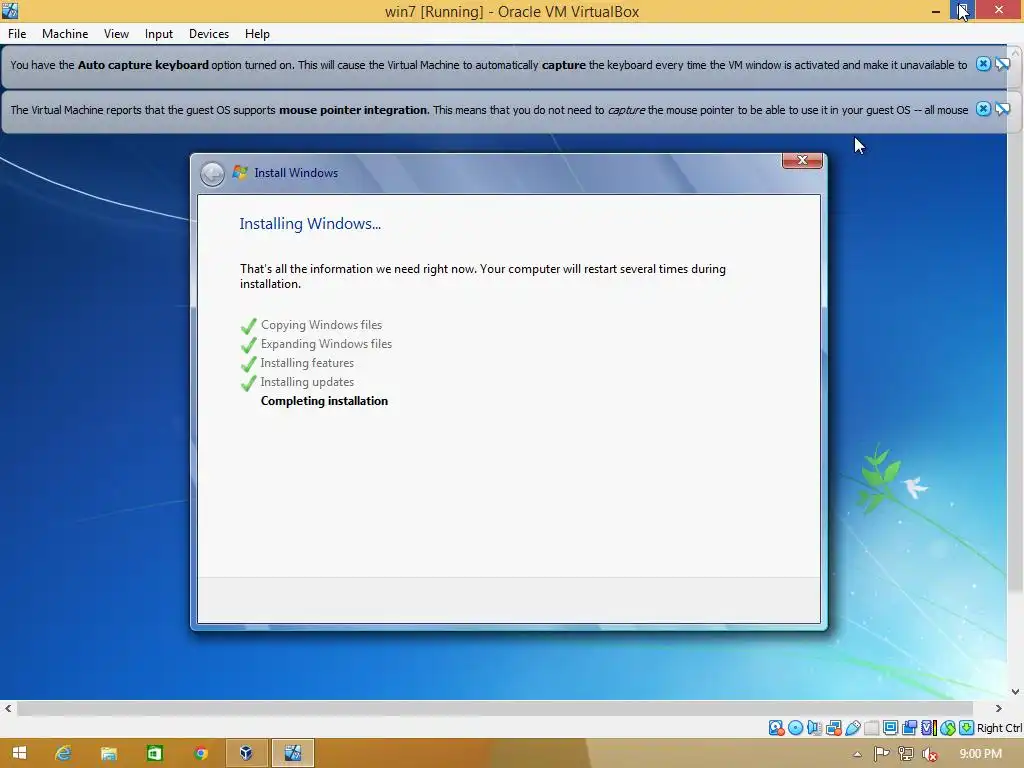The height and width of the screenshot is (768, 1024).
Task: Open Google Chrome from the taskbar
Action: point(200,753)
